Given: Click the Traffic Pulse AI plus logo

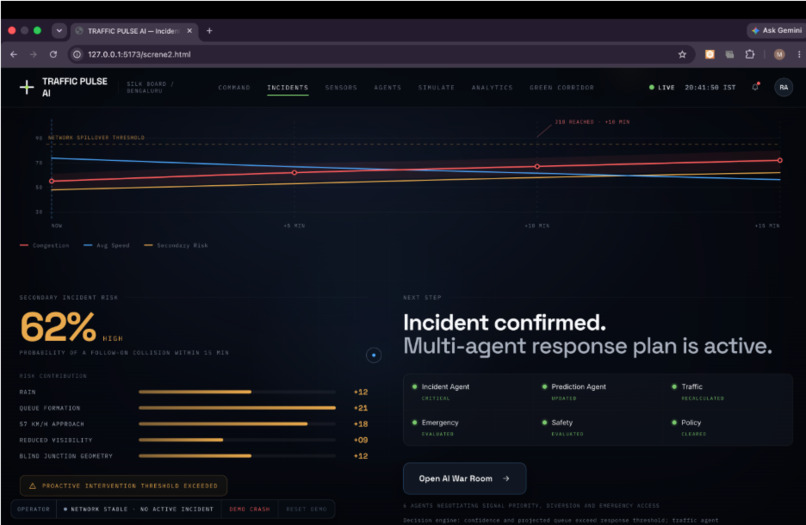Looking at the screenshot, I should (27, 87).
